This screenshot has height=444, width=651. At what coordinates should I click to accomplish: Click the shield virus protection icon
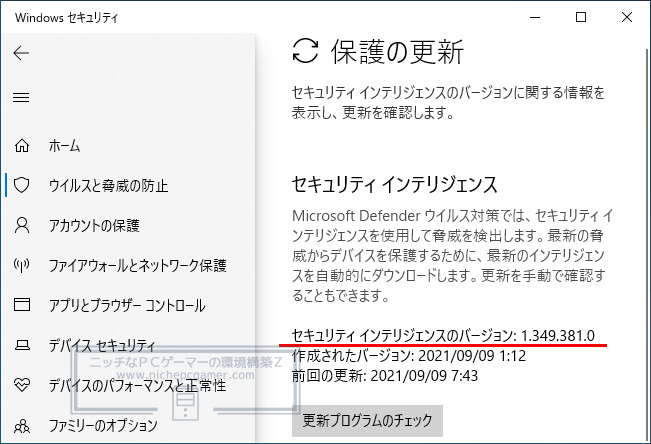click(22, 185)
